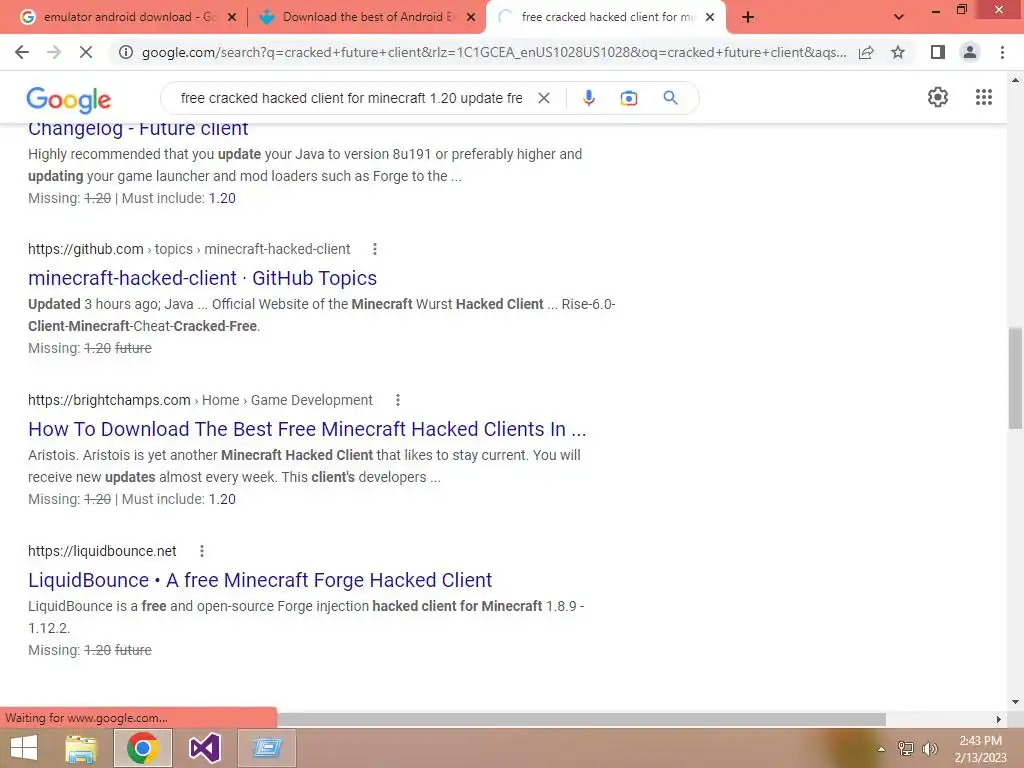Open the tab search dropdown arrow
Image resolution: width=1024 pixels, height=768 pixels.
pyautogui.click(x=899, y=18)
